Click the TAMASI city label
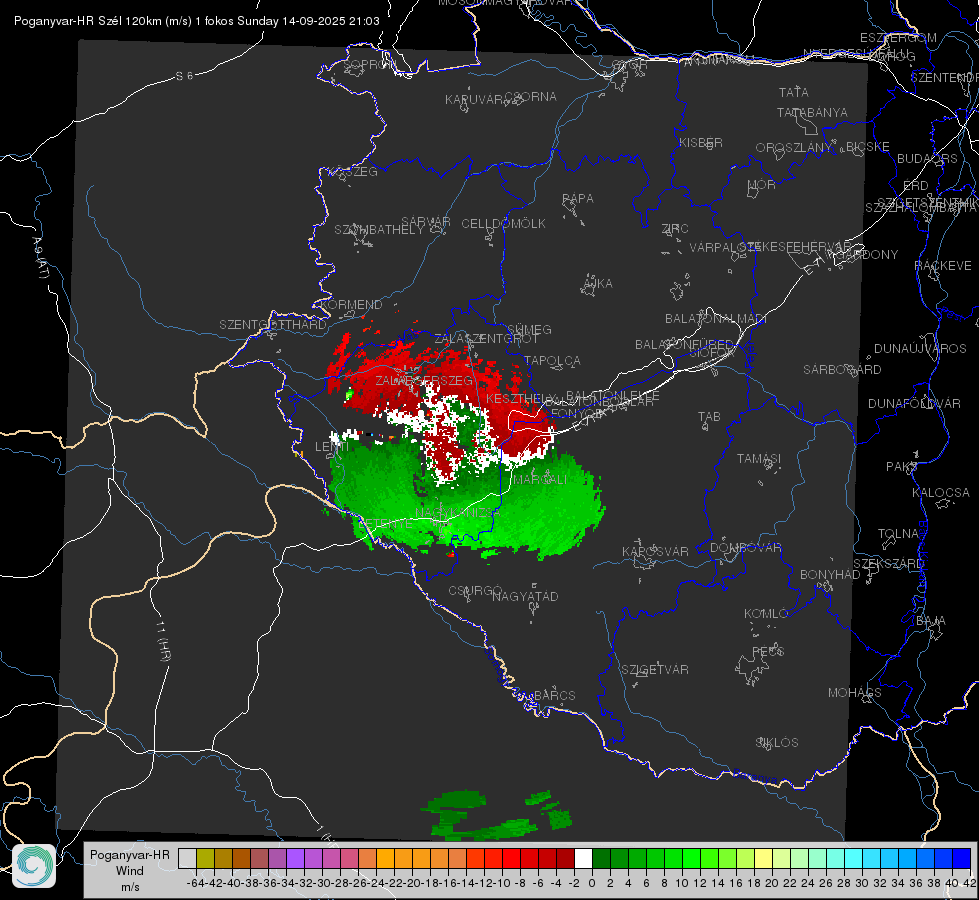 click(x=759, y=458)
